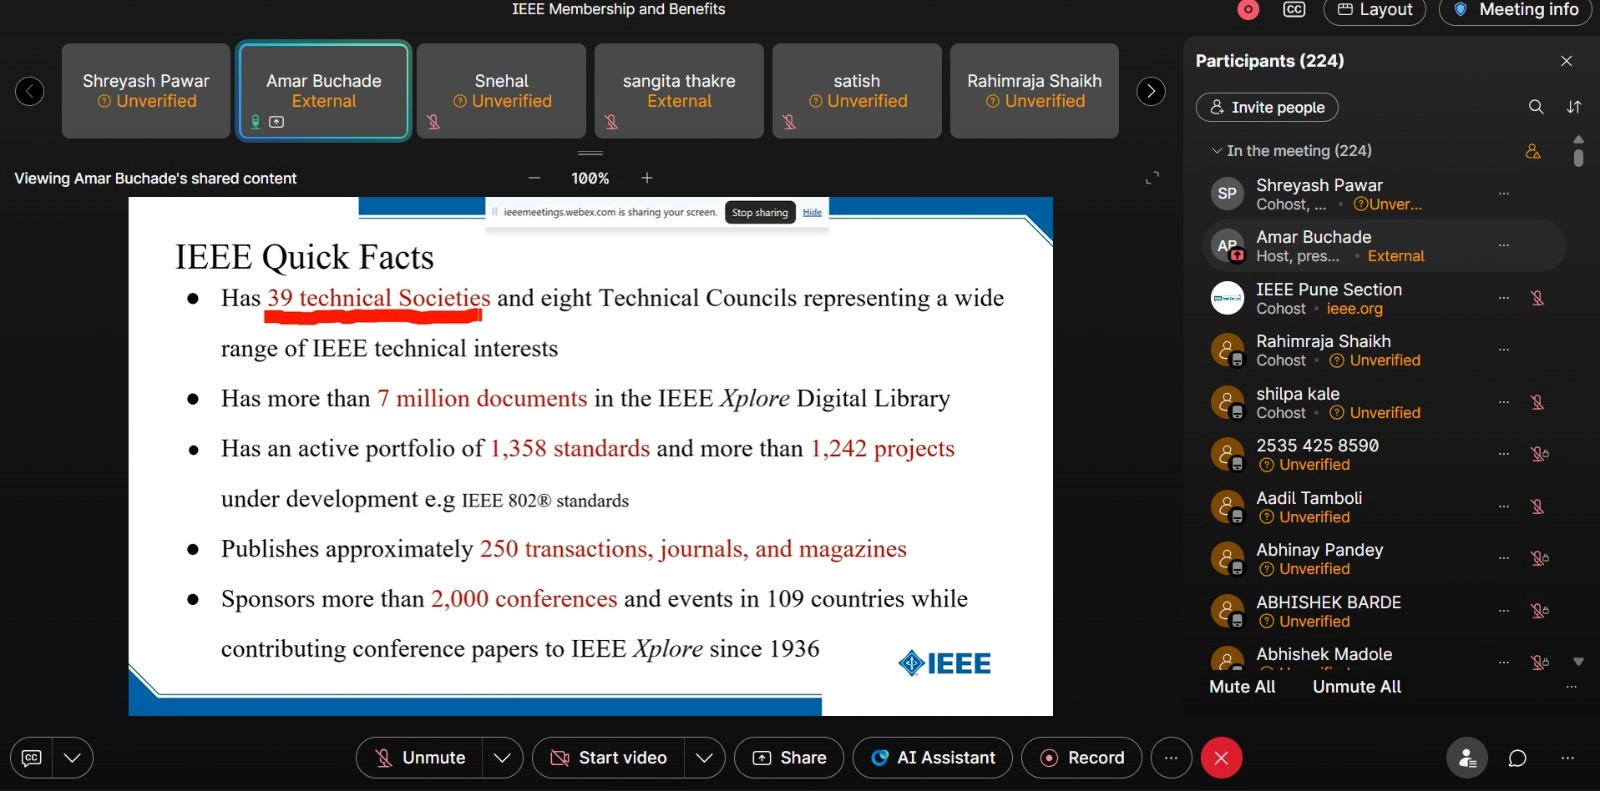Zoom out shared content minus icon
The height and width of the screenshot is (791, 1600).
(534, 178)
